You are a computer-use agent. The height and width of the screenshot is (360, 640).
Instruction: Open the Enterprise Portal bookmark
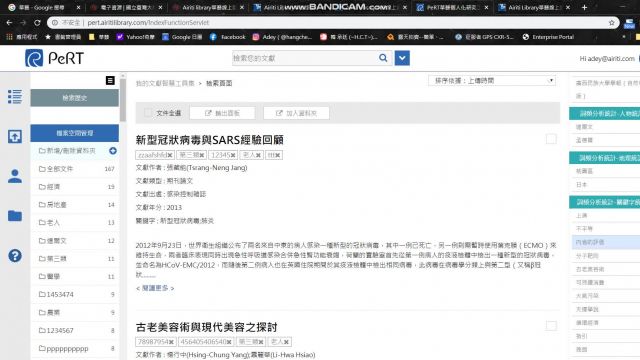coord(548,37)
